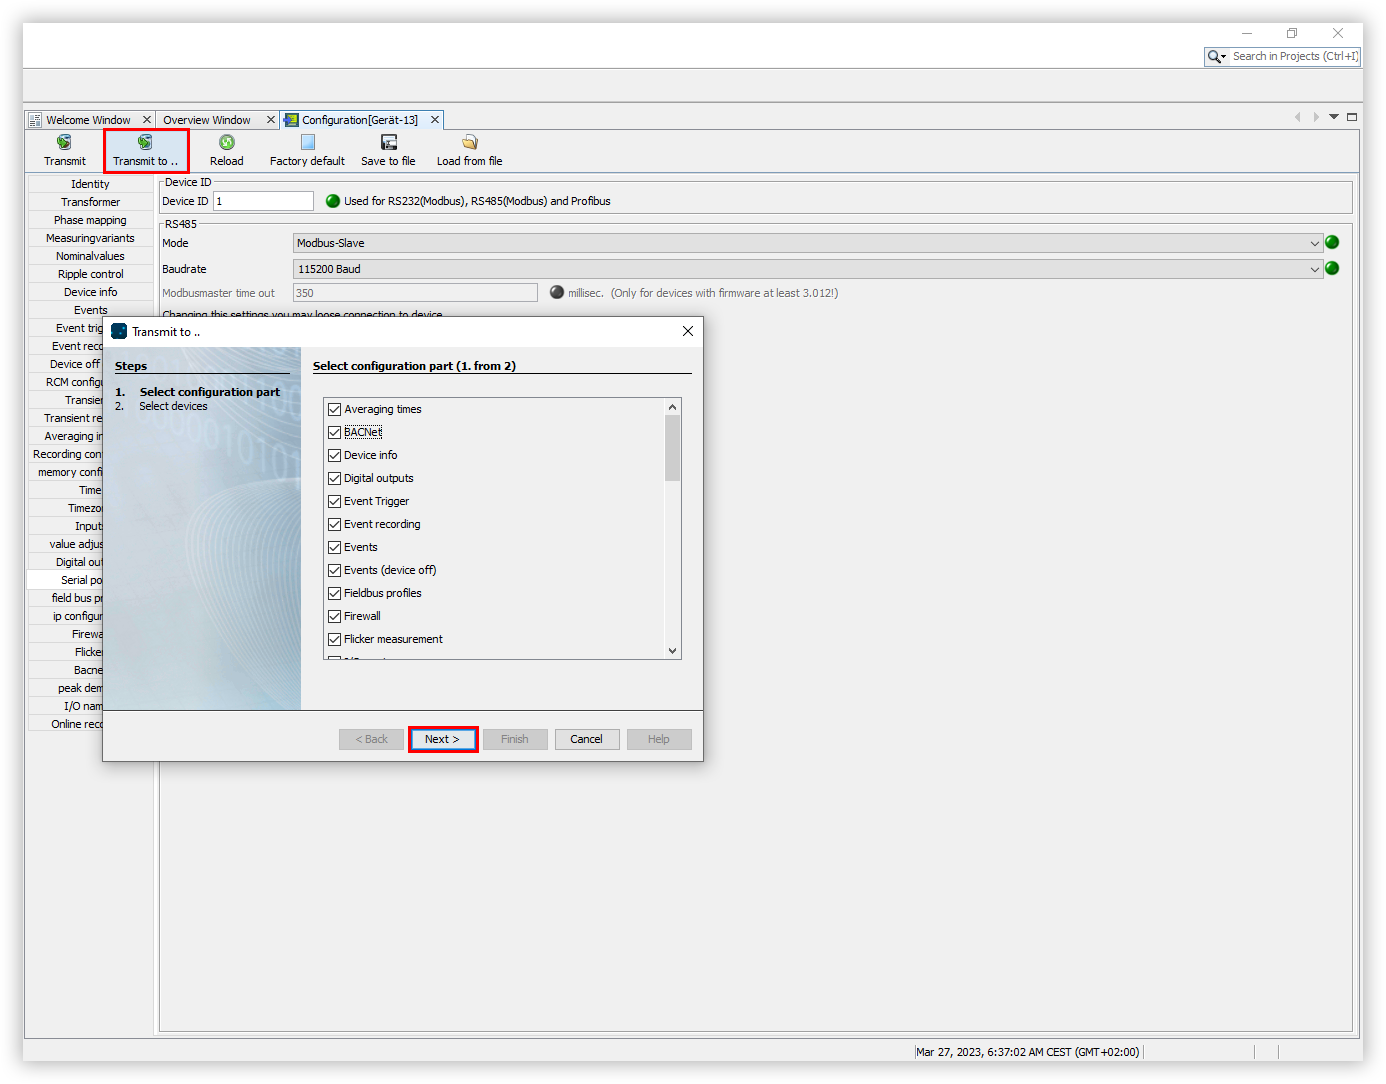Reload the device configuration
Screen dimensions: 1386x1084
(x=227, y=150)
